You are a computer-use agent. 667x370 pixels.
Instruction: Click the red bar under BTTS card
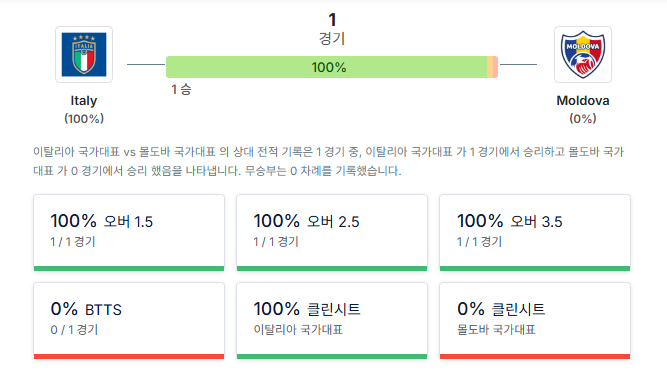point(129,356)
